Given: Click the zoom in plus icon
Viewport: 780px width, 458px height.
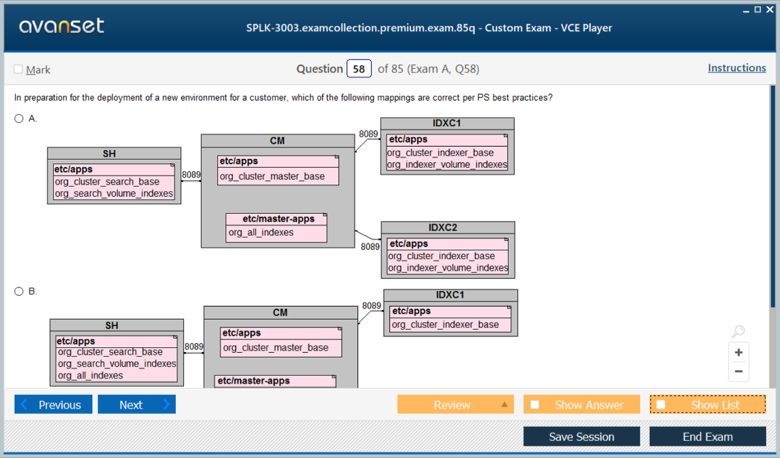Looking at the screenshot, I should point(739,352).
